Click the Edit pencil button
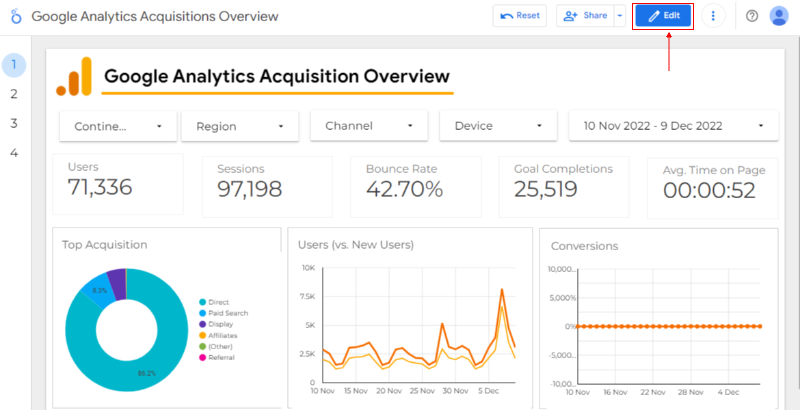The height and width of the screenshot is (410, 800). [664, 16]
